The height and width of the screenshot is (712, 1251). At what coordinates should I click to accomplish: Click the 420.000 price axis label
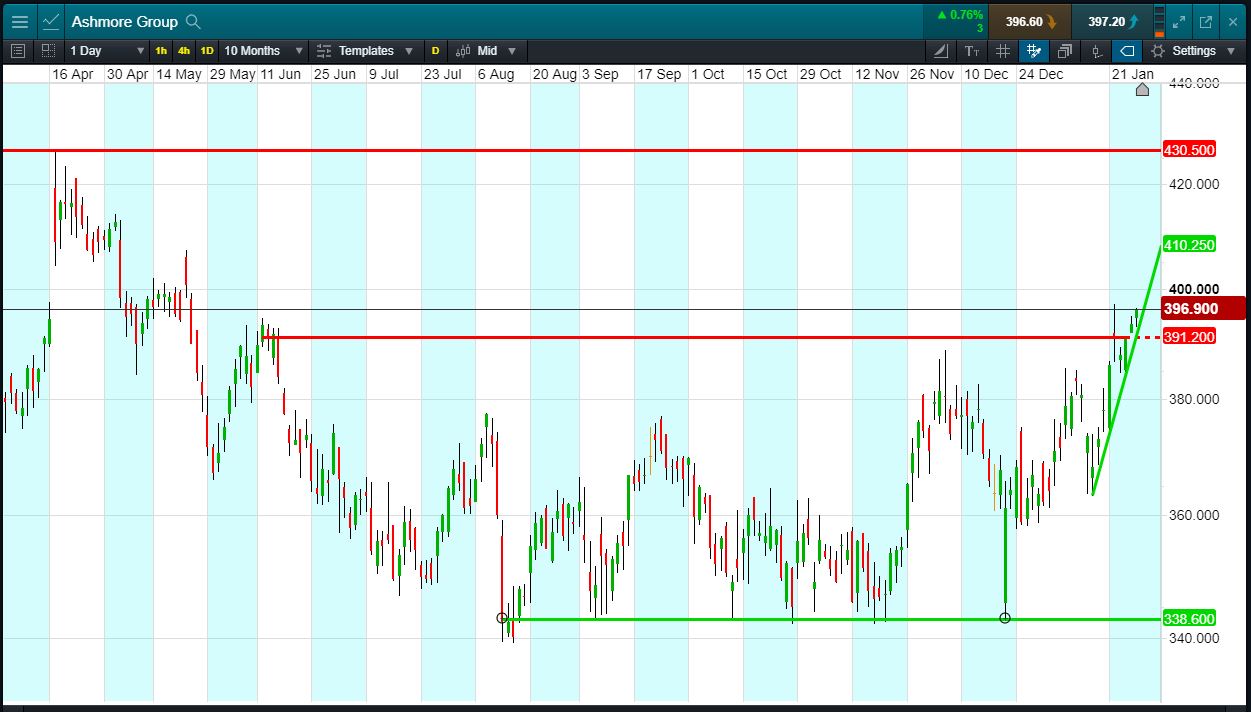click(1194, 184)
